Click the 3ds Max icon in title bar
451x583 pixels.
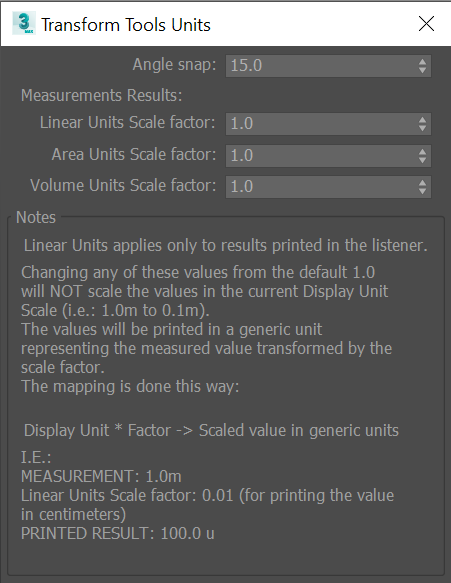[x=24, y=23]
